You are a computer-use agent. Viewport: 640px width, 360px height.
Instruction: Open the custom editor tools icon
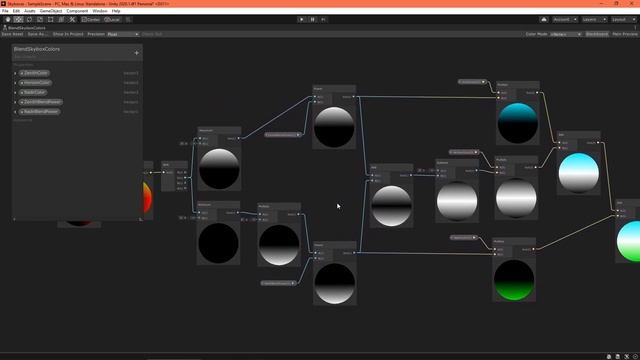(72, 20)
